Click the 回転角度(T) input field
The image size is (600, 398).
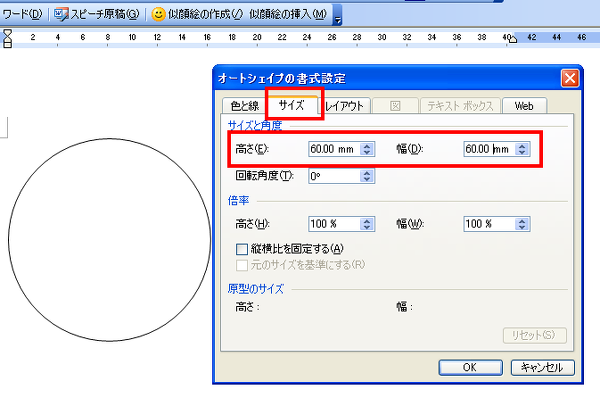pyautogui.click(x=334, y=176)
